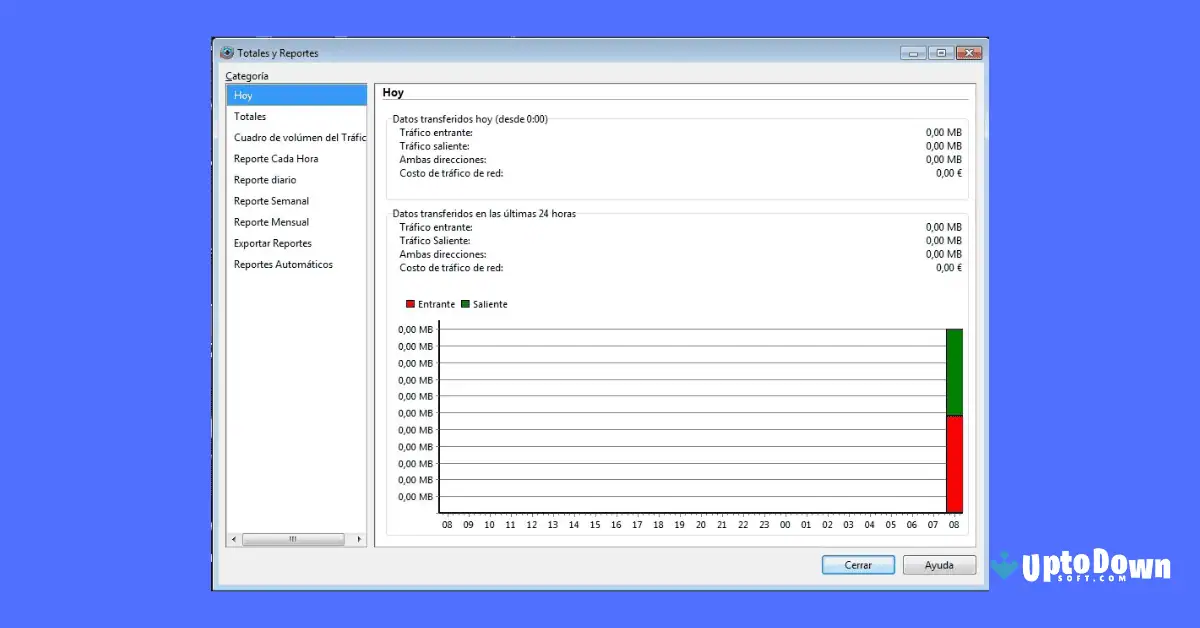Click the horizontal scrollbar thumb

click(x=294, y=539)
